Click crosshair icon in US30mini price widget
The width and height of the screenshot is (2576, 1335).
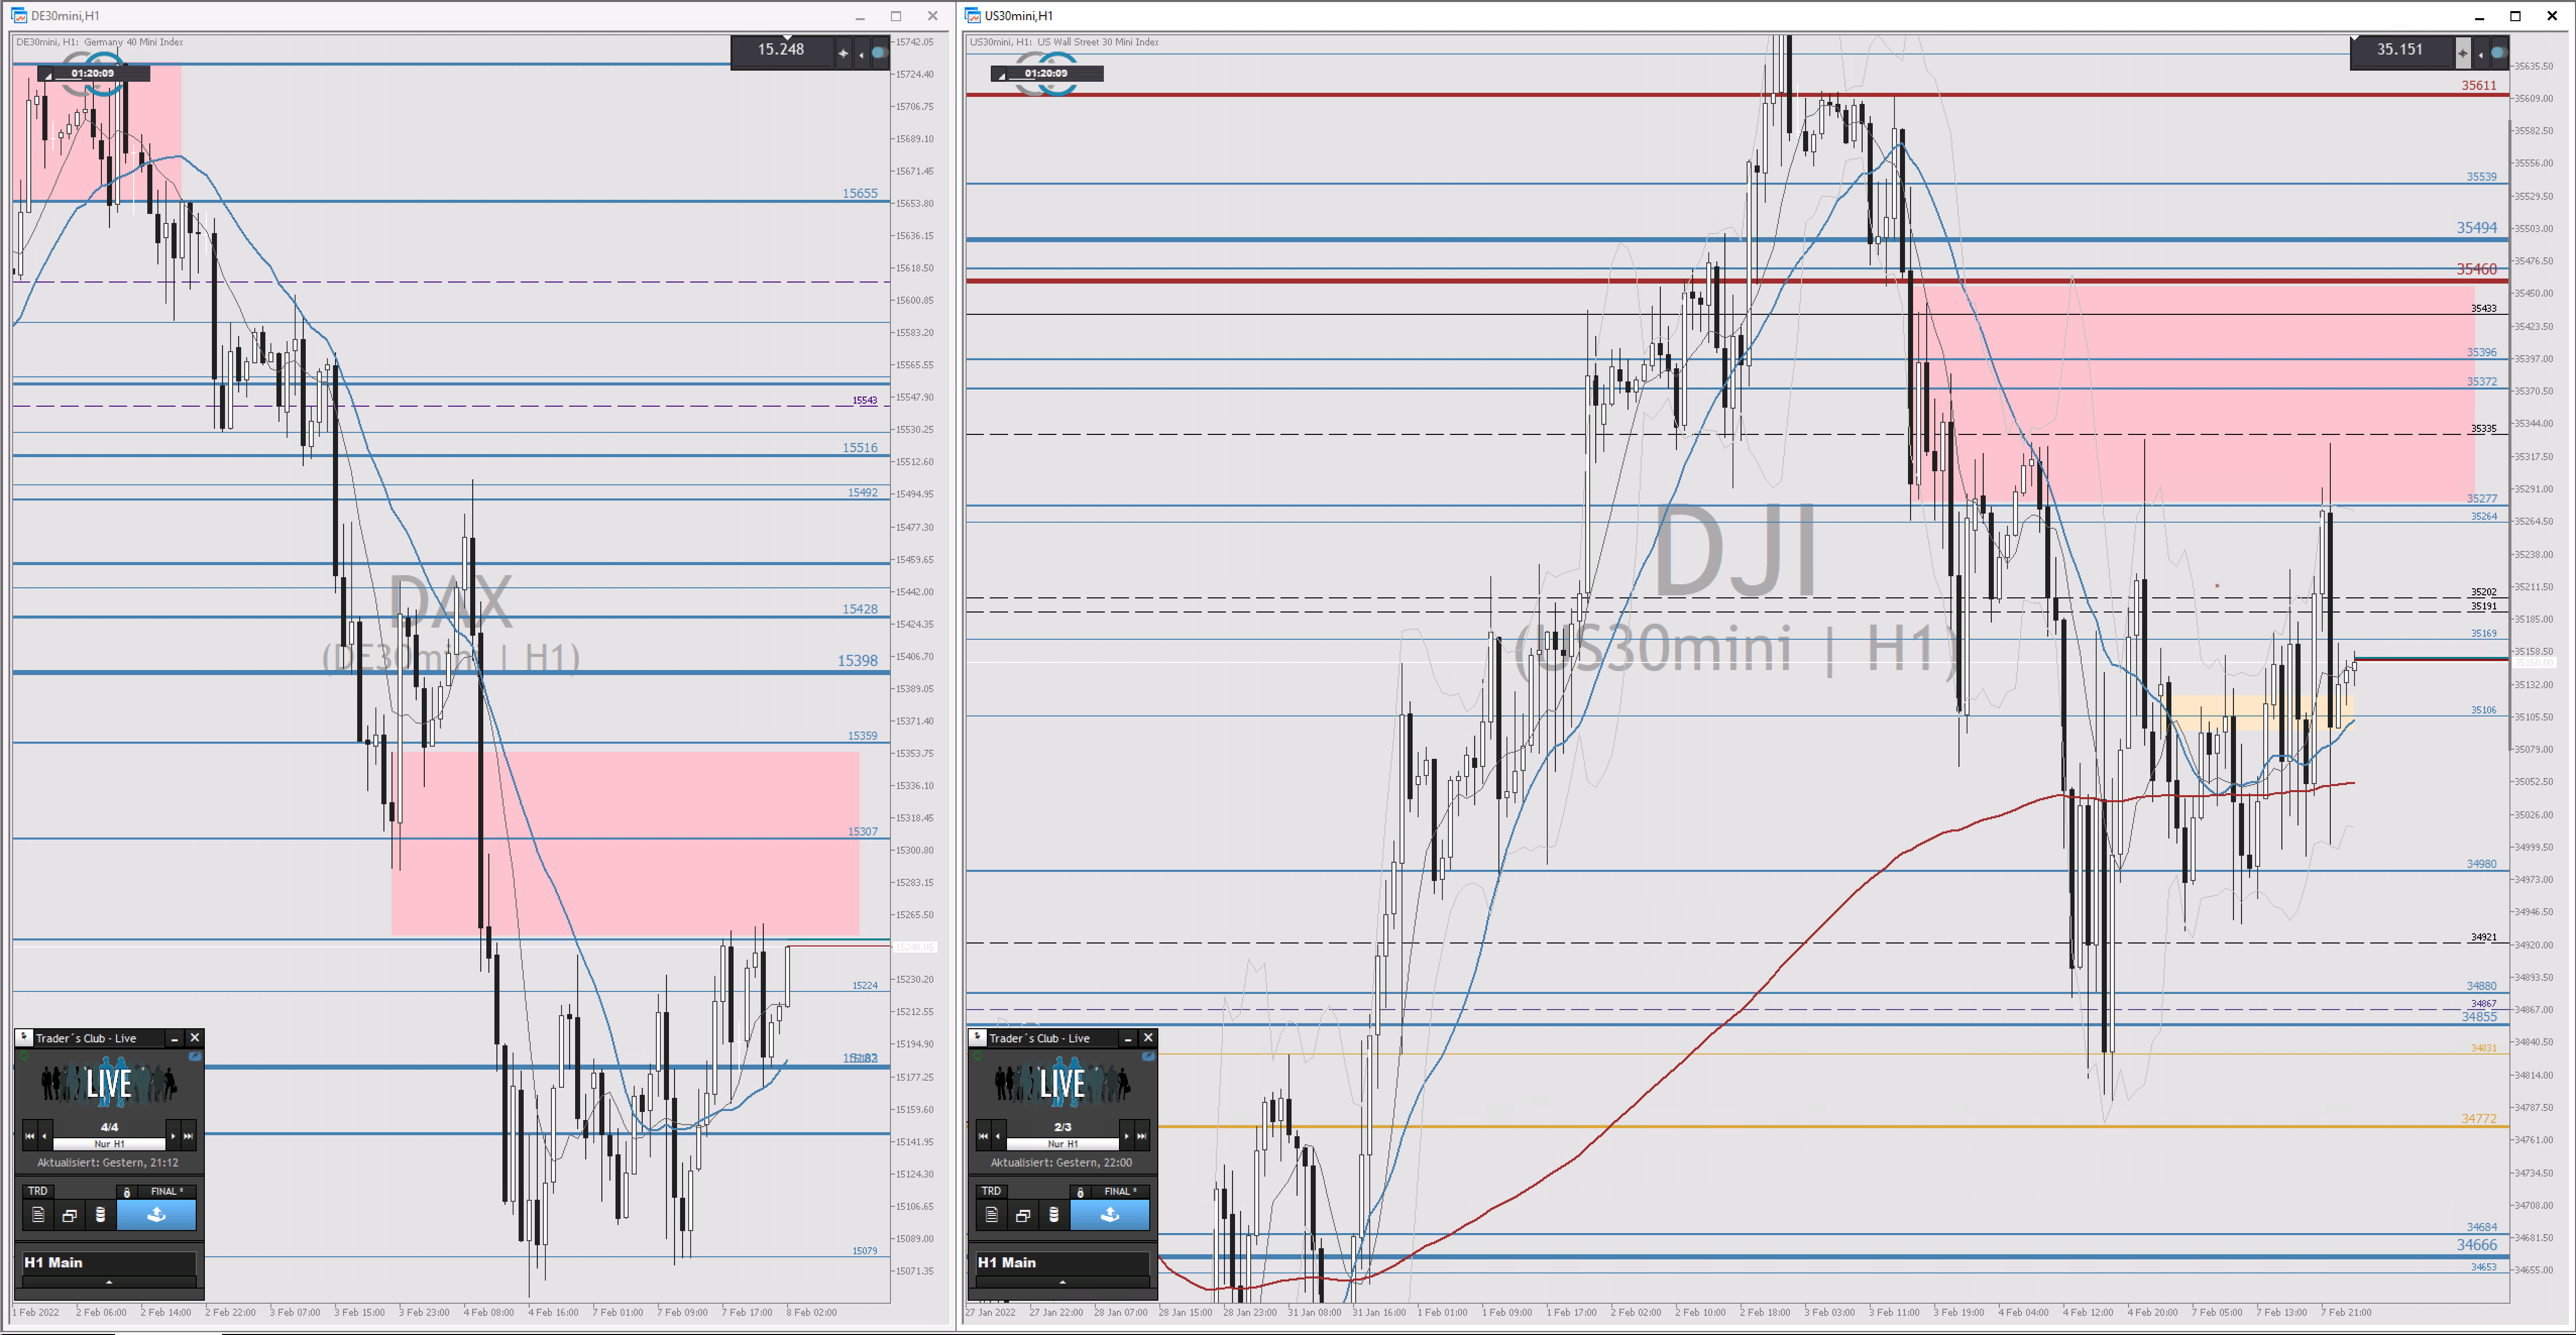click(2462, 53)
